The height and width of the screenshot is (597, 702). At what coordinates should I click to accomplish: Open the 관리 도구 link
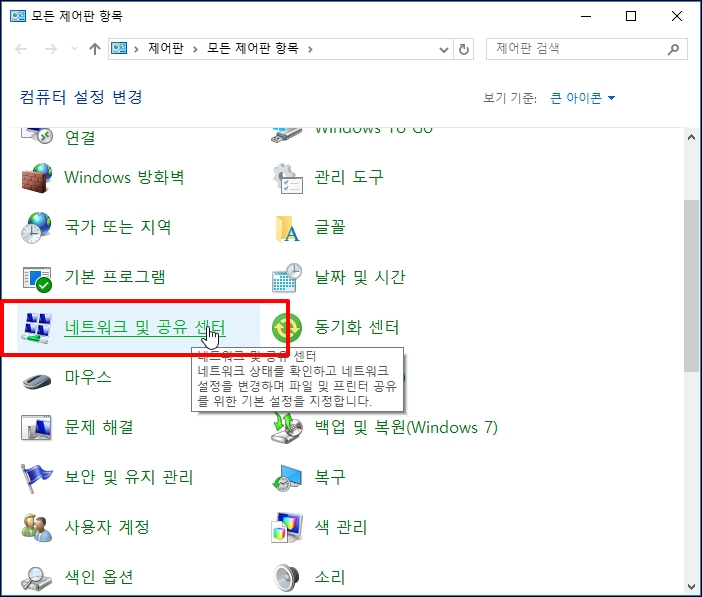click(x=349, y=177)
